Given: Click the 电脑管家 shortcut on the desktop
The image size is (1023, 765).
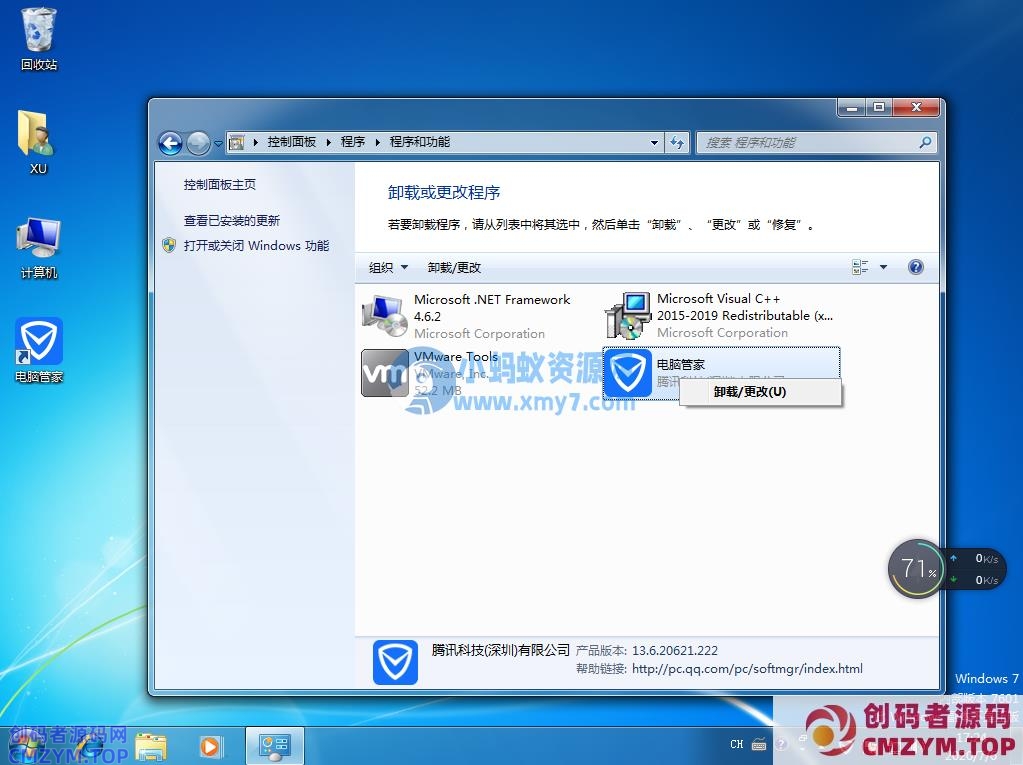Looking at the screenshot, I should pos(39,344).
